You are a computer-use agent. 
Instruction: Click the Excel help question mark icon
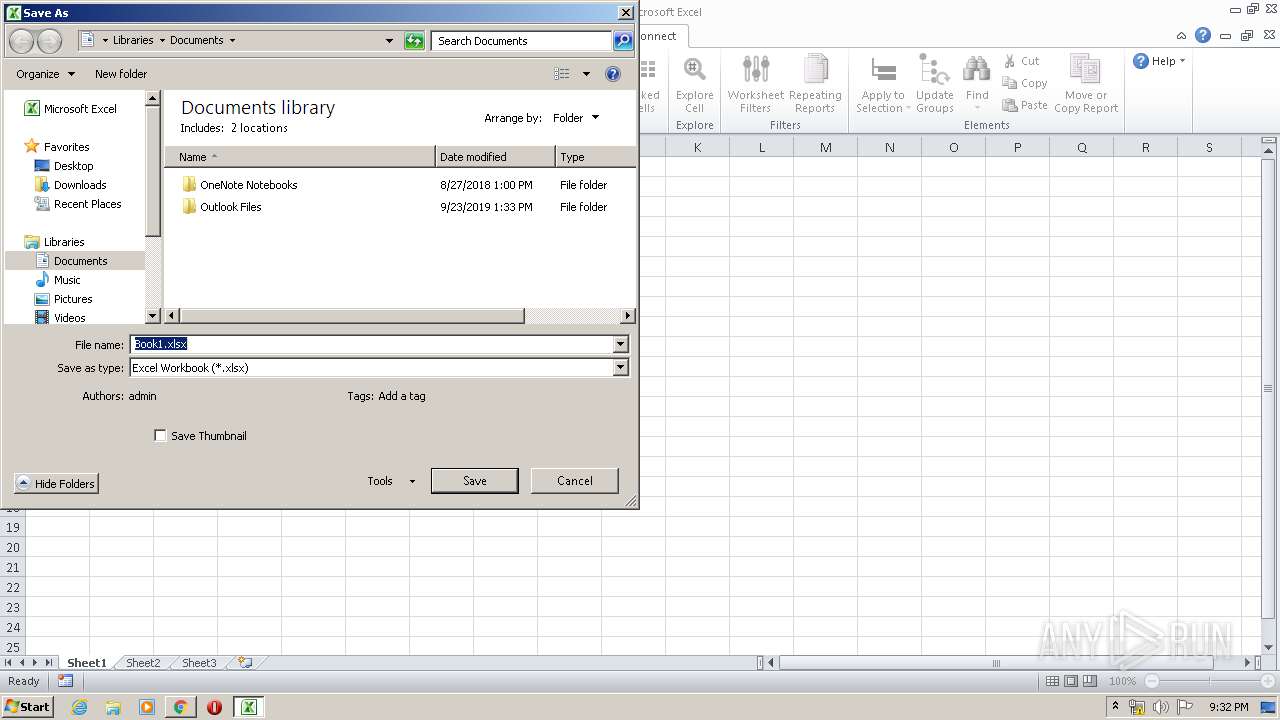1203,35
